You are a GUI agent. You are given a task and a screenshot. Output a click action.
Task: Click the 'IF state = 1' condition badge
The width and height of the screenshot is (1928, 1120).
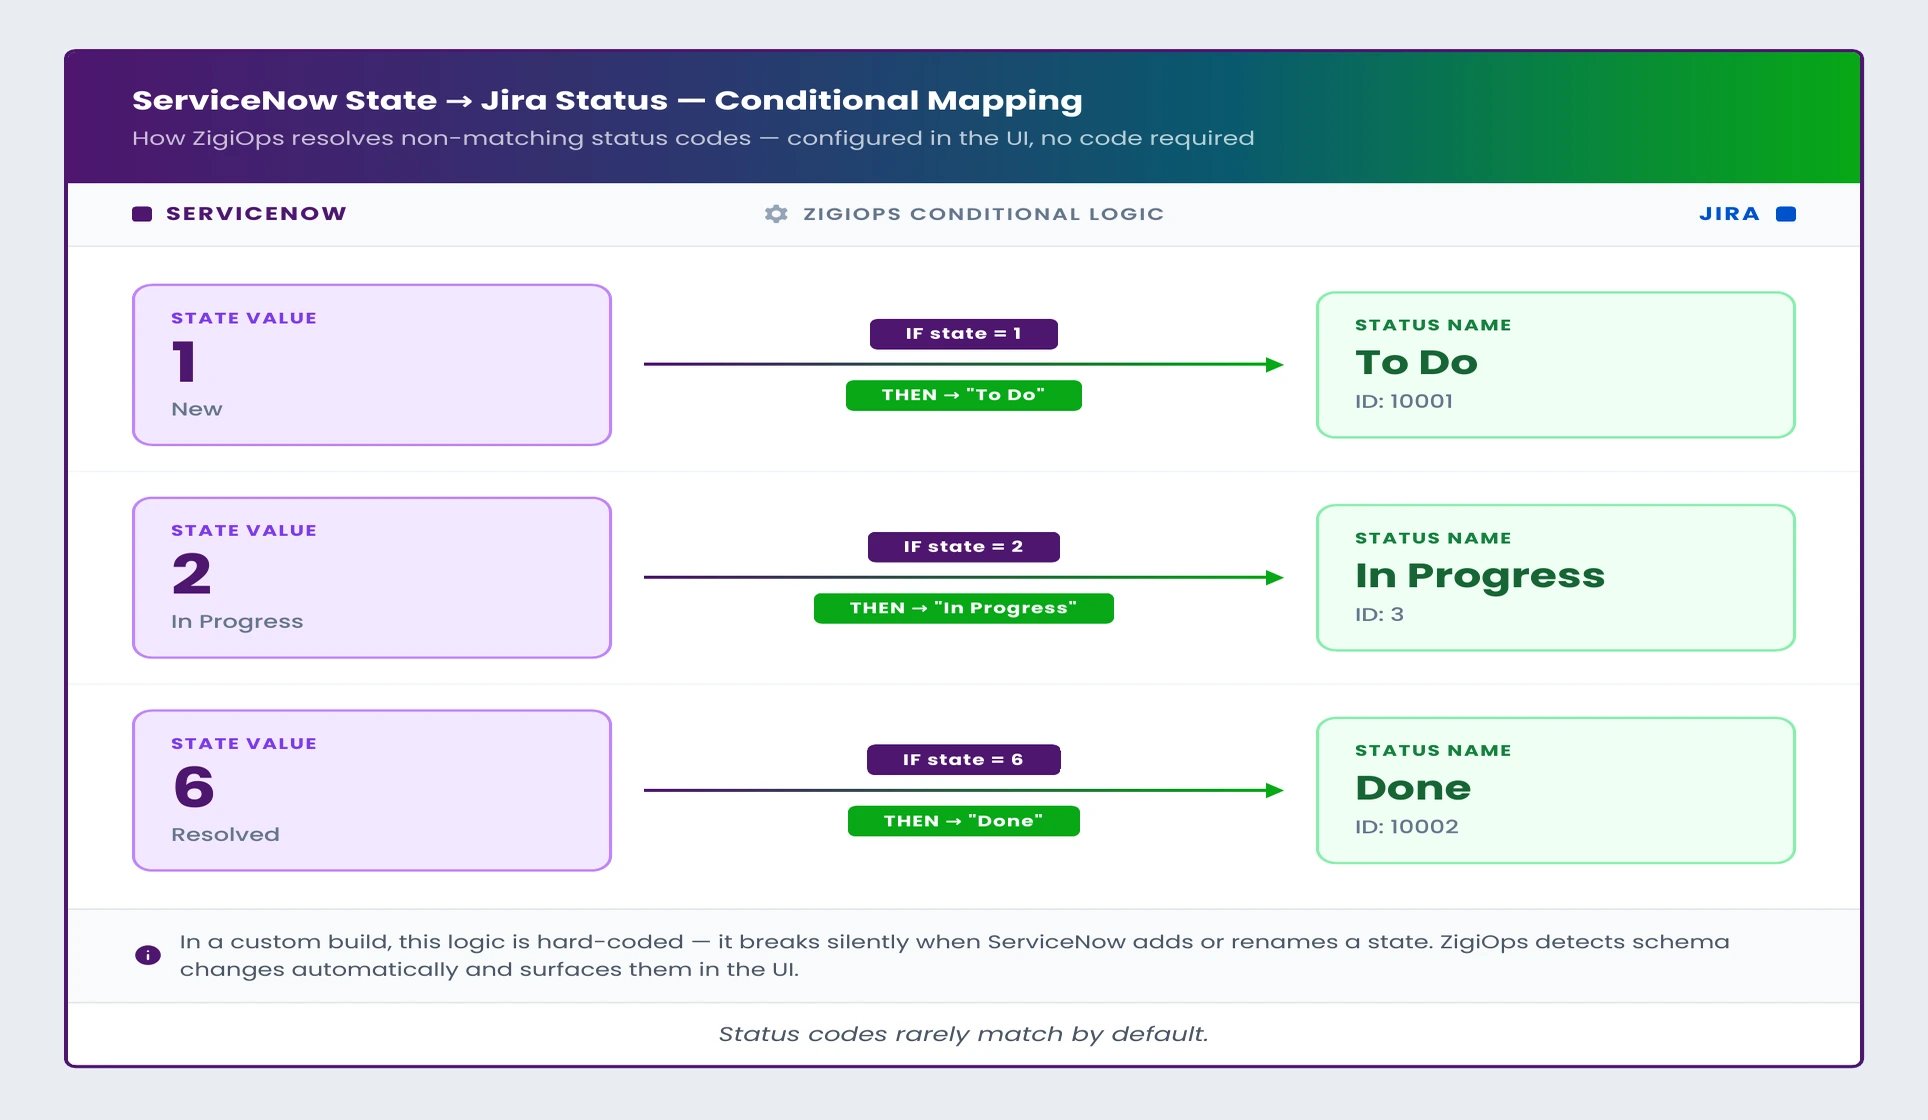click(964, 334)
